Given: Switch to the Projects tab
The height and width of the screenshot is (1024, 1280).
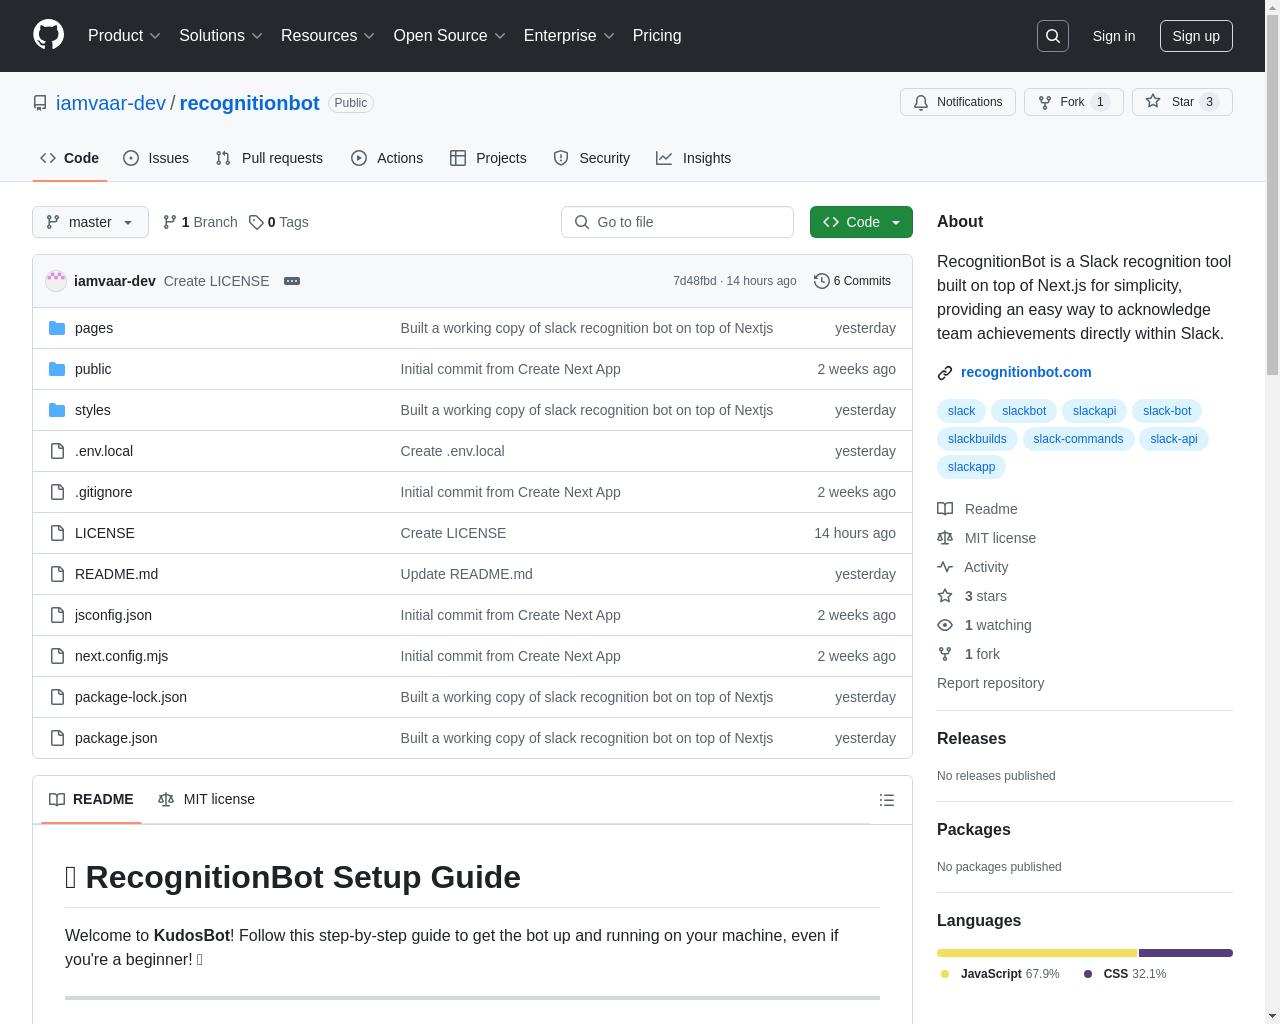Looking at the screenshot, I should point(488,158).
